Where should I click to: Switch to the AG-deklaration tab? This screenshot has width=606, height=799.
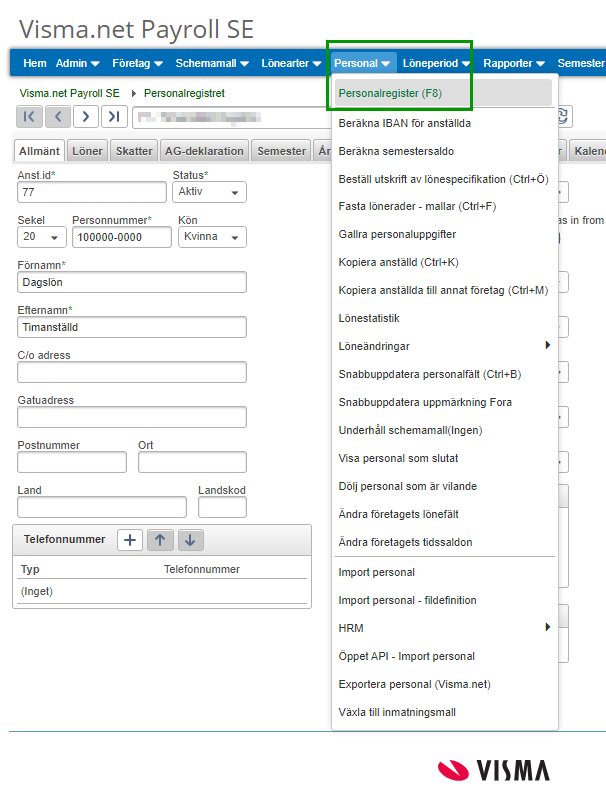pos(204,151)
